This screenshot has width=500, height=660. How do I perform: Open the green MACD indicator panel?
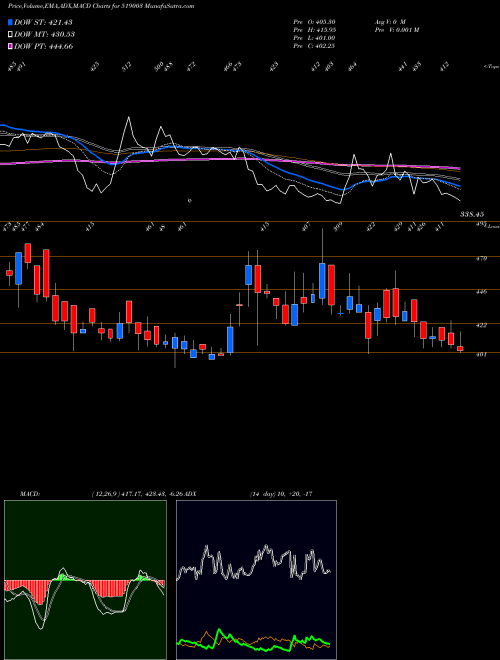pos(85,580)
